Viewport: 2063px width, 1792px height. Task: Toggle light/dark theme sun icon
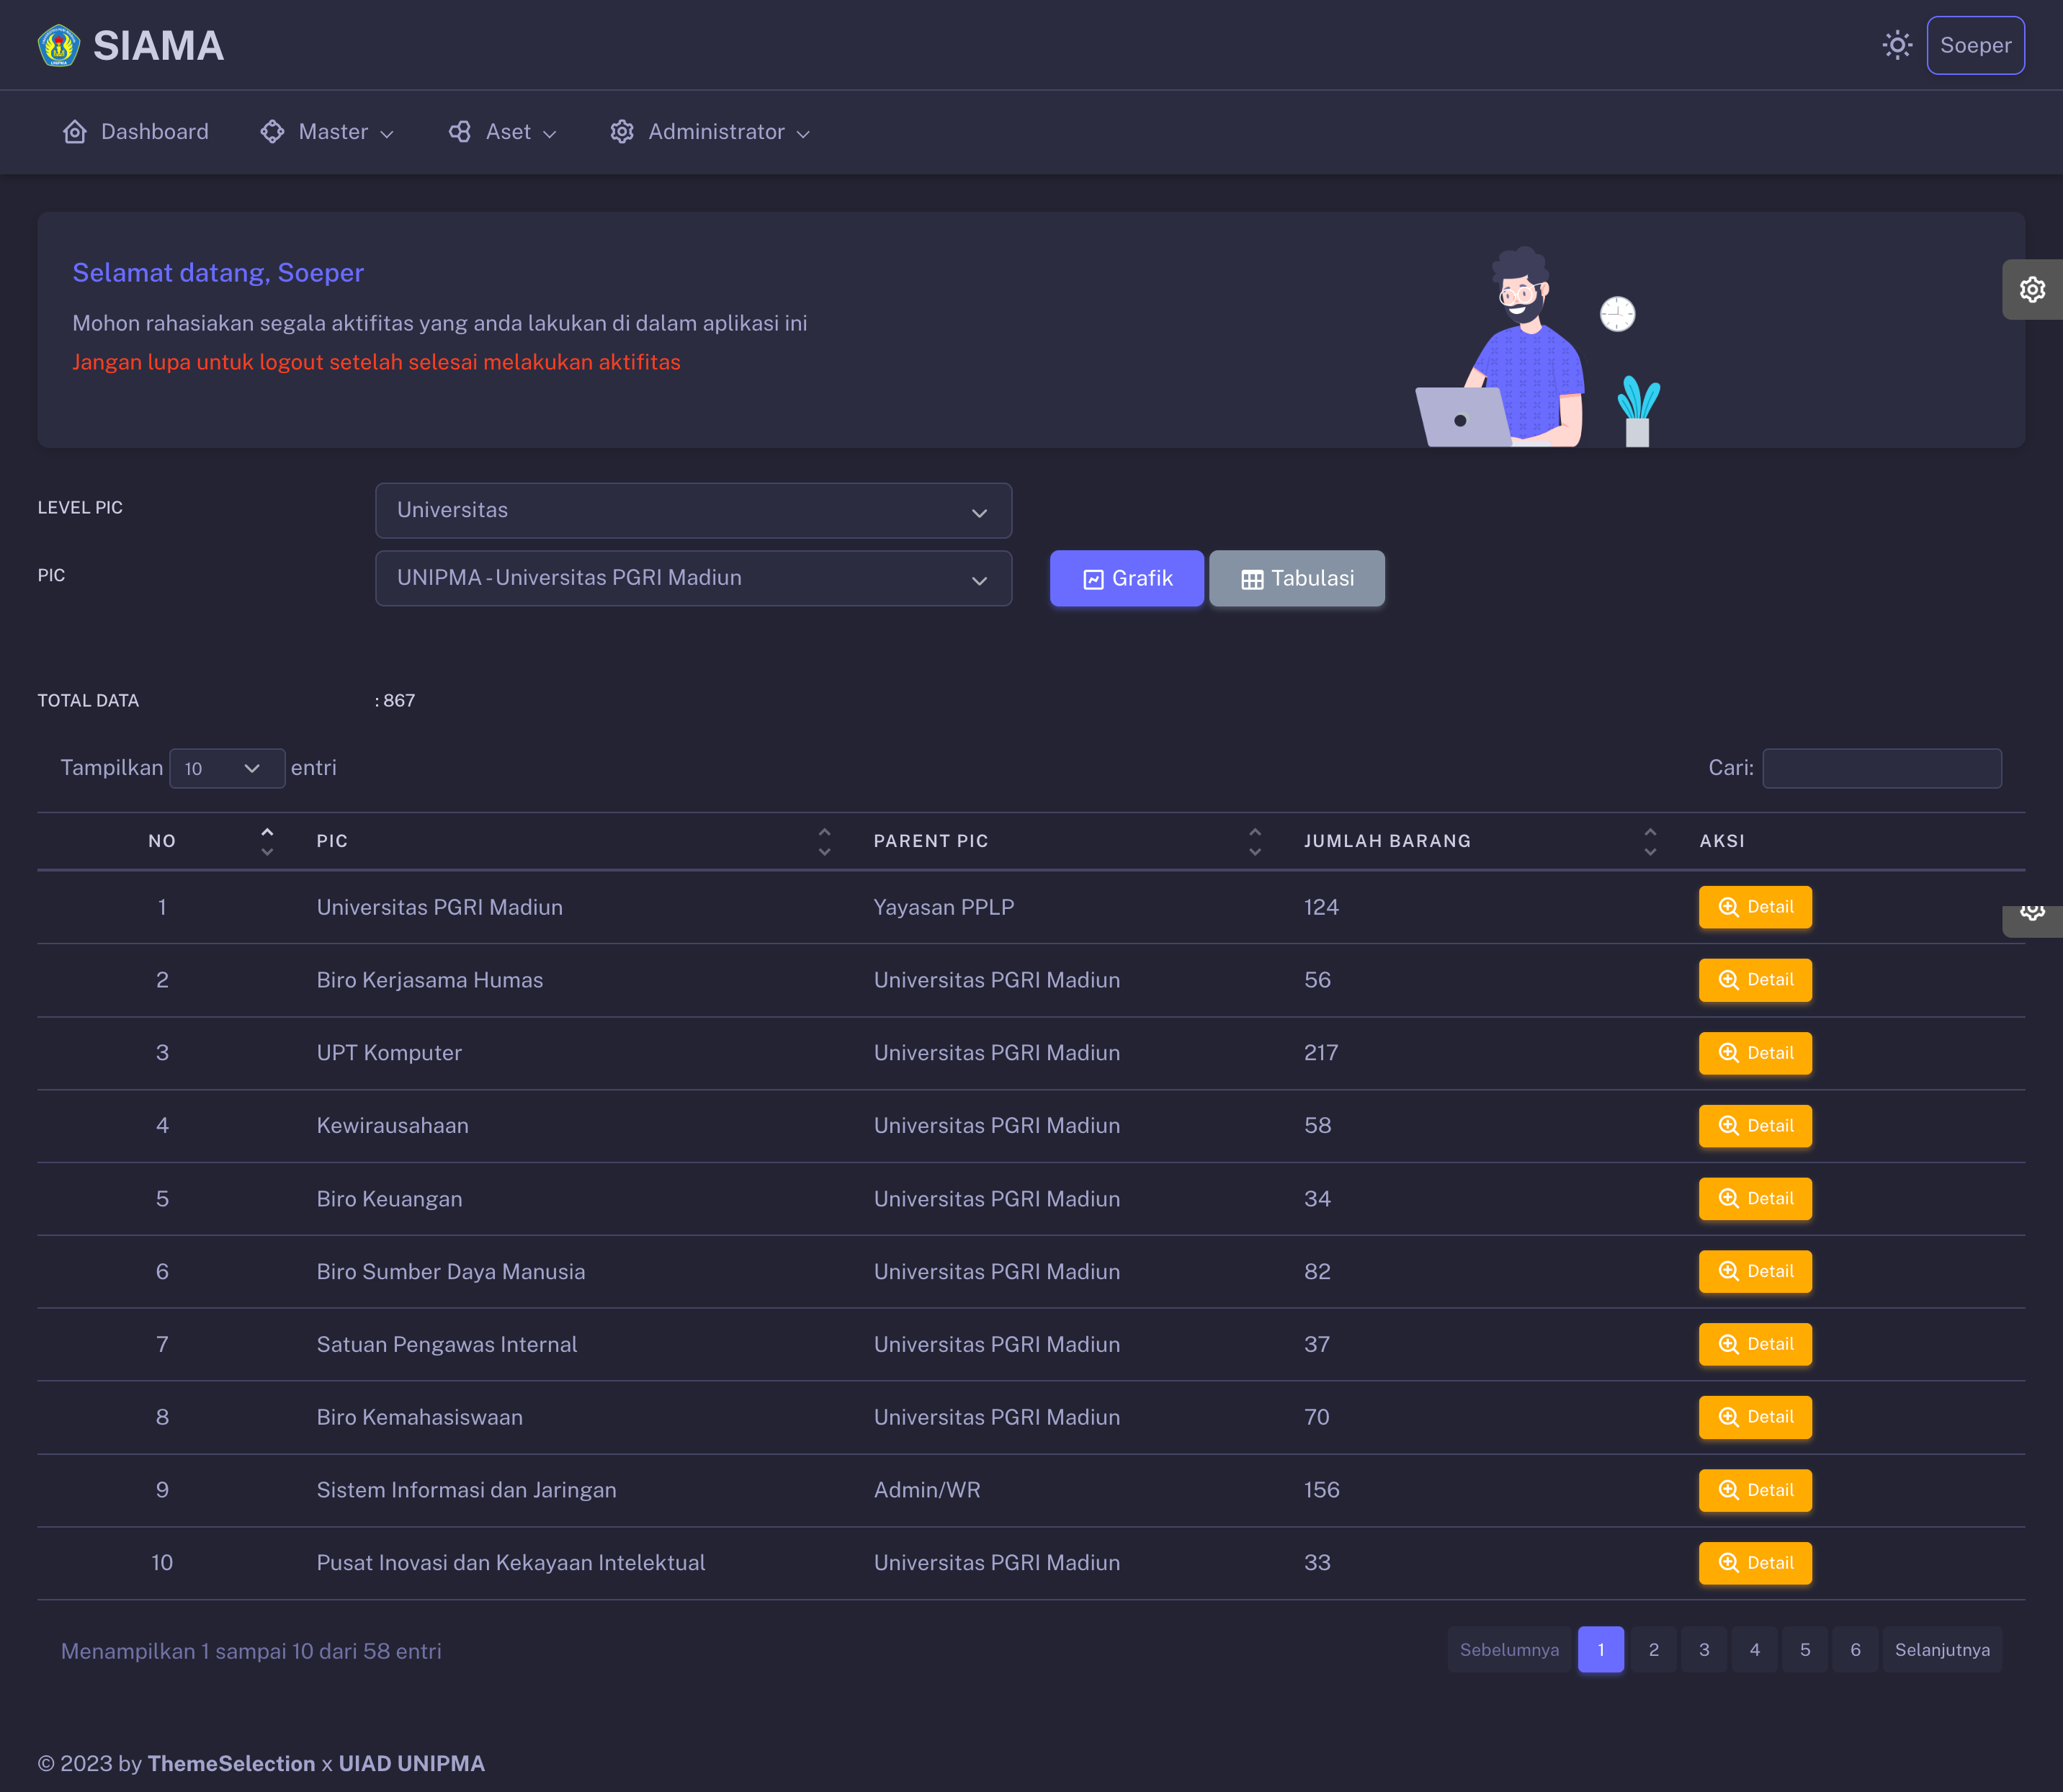pos(1896,46)
